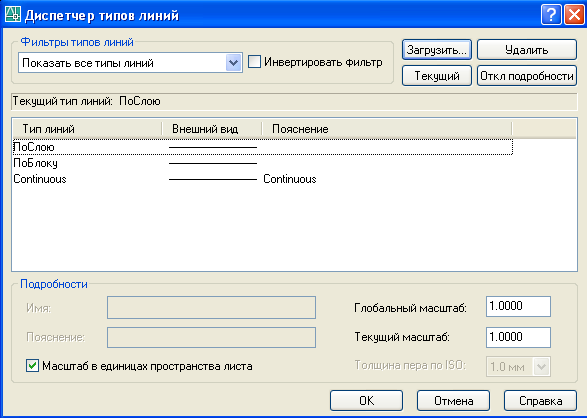Select the ПоБлоку linetype row
This screenshot has height=418, width=587.
(x=262, y=163)
